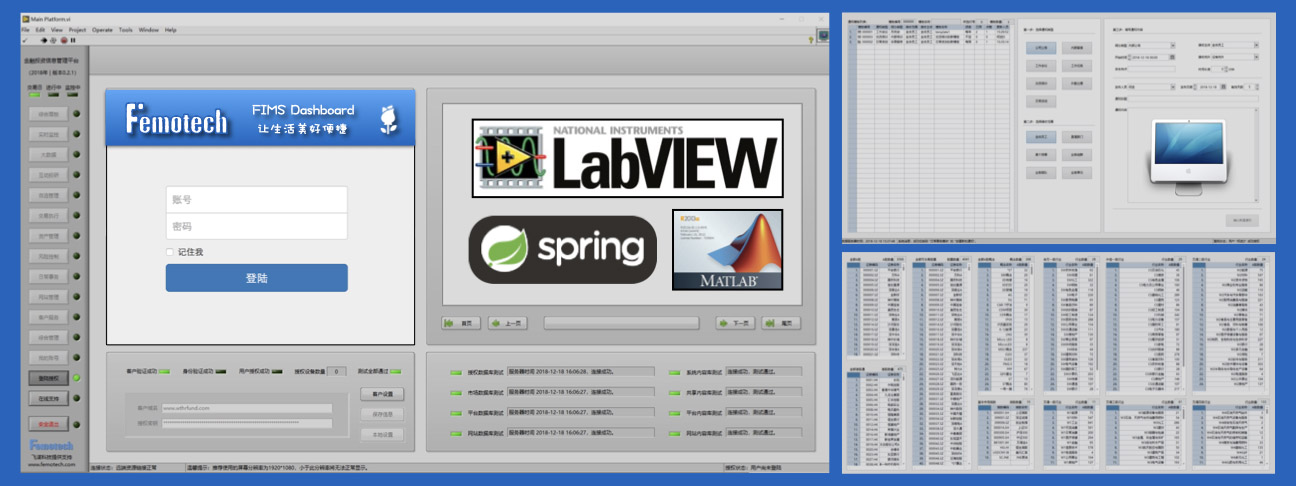Click the iMac image in top-right window

1190,158
